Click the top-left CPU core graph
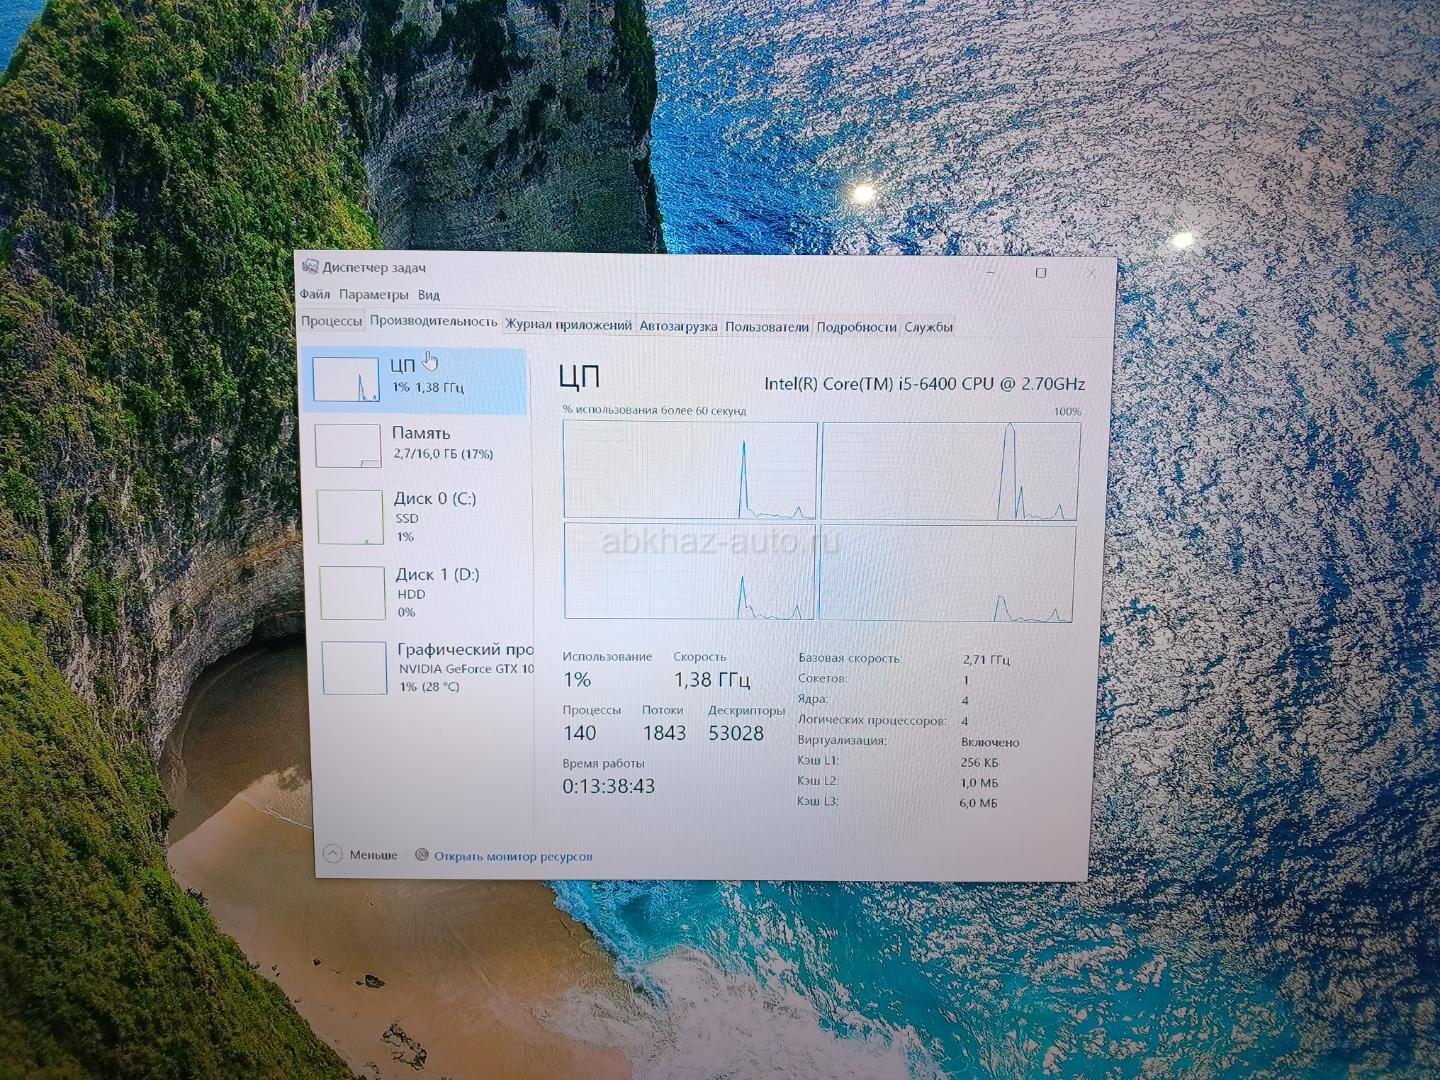The height and width of the screenshot is (1080, 1440). (x=690, y=470)
